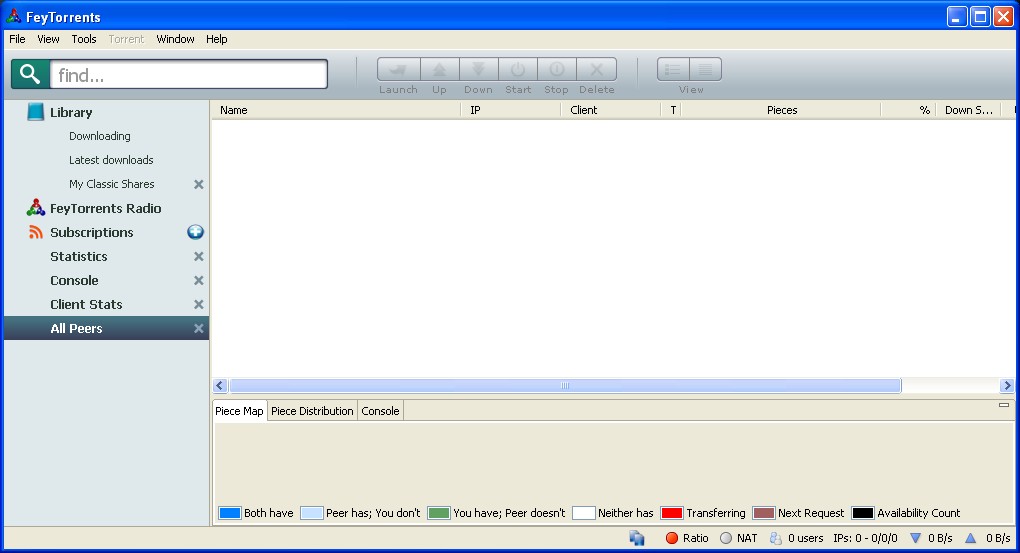
Task: Close the All Peers sidebar entry
Action: (x=198, y=329)
